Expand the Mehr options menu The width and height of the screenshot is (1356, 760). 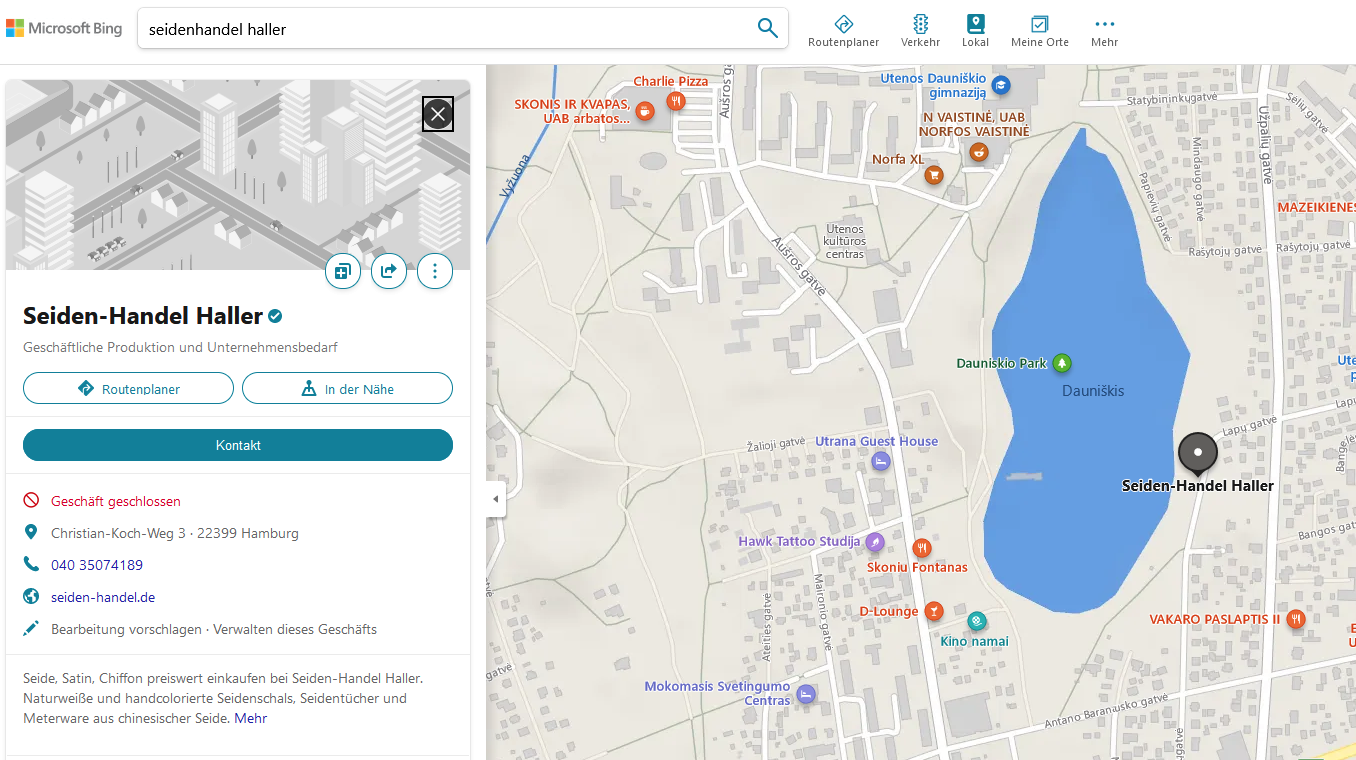coord(1104,31)
